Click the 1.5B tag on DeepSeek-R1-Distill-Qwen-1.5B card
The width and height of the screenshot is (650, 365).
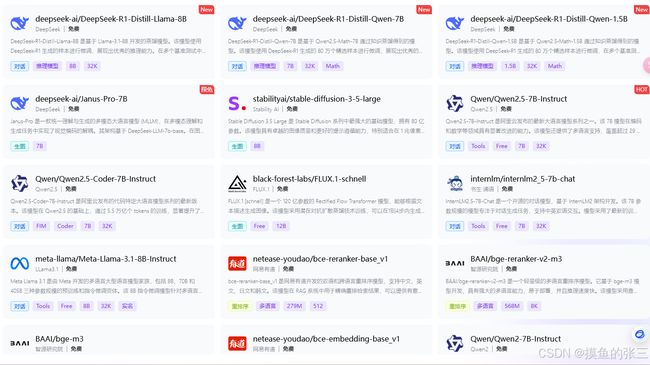(510, 66)
